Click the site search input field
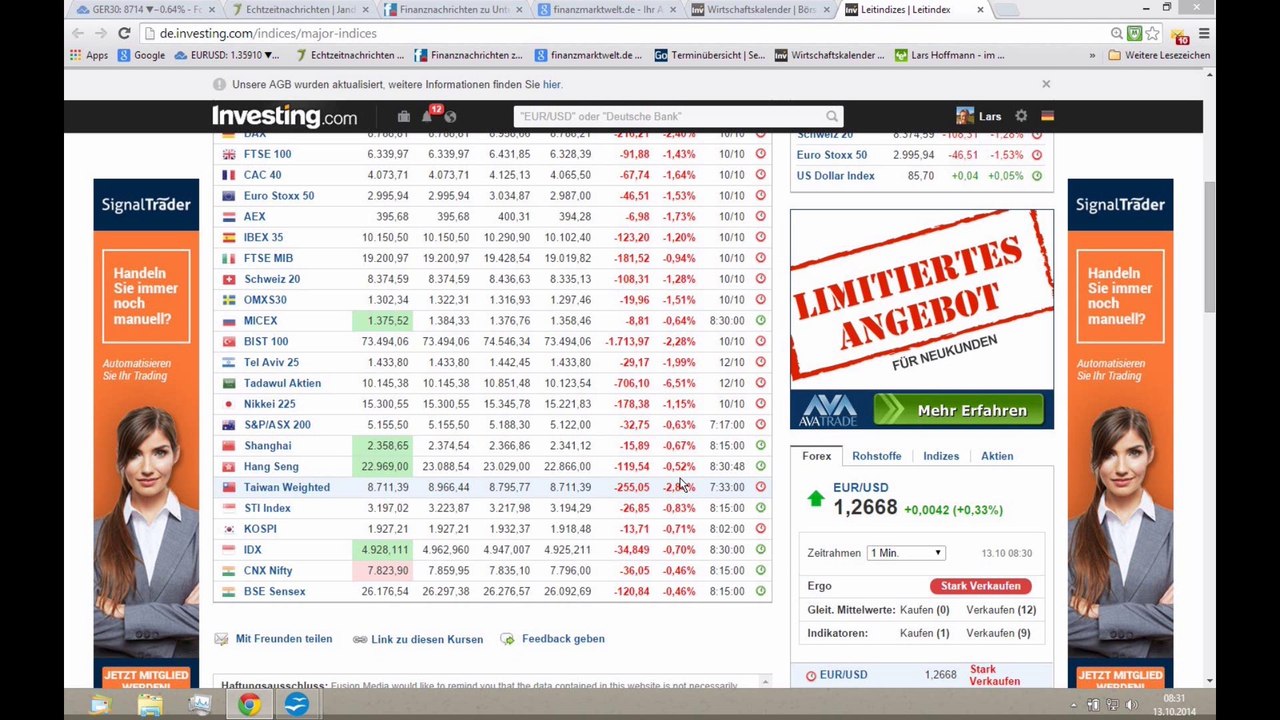 click(678, 116)
